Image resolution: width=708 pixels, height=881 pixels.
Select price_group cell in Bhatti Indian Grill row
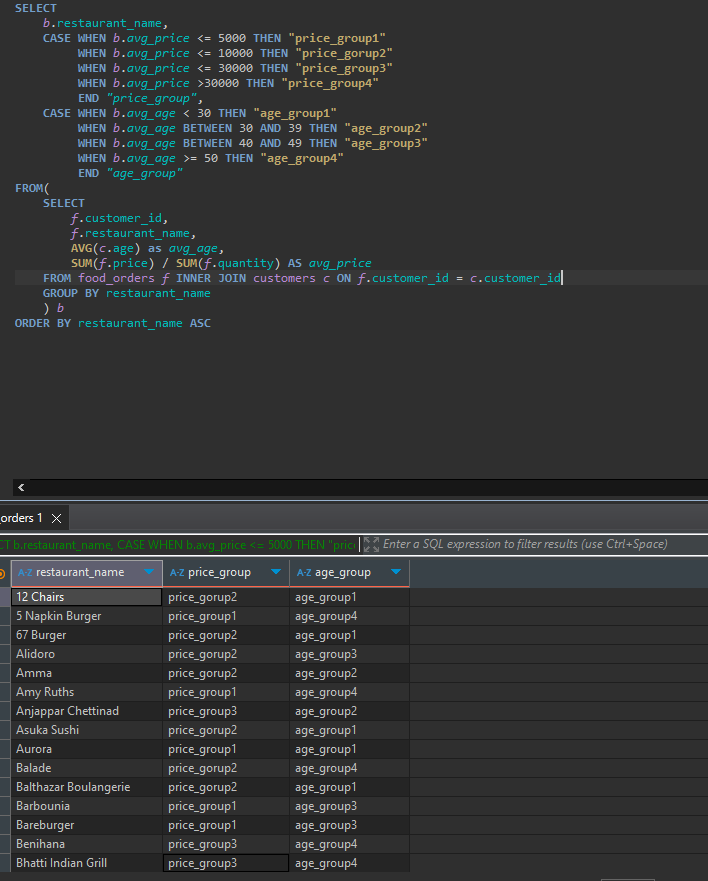pyautogui.click(x=226, y=863)
